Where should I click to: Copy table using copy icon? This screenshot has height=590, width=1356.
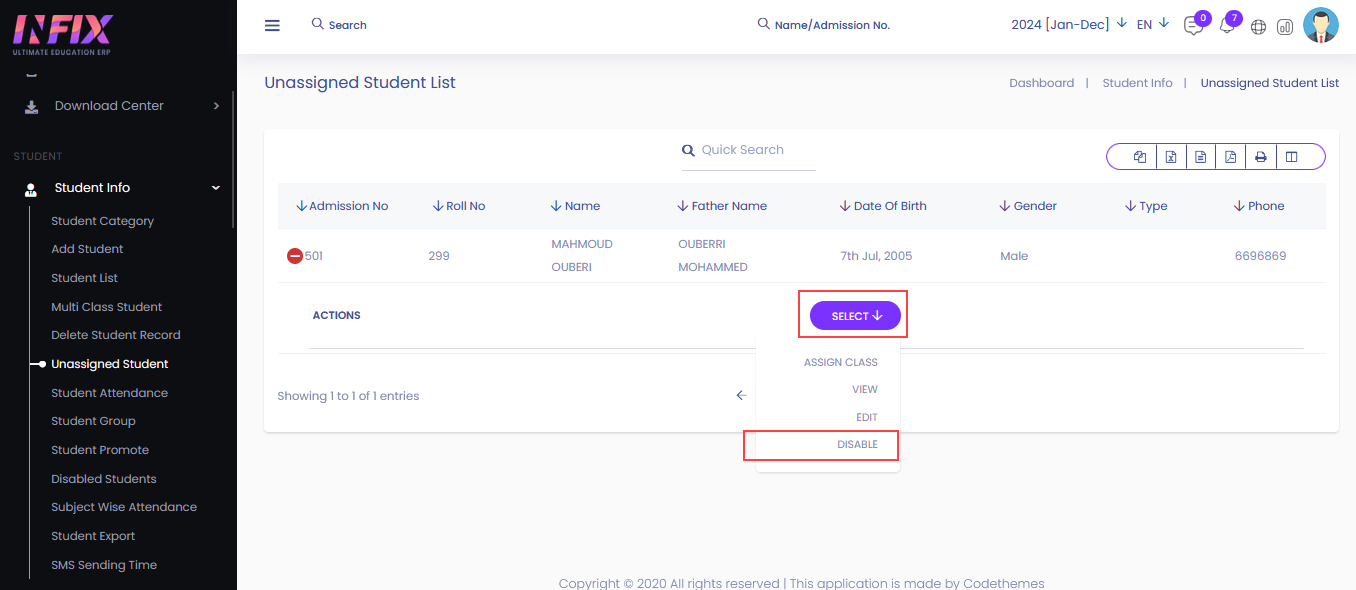(x=1140, y=157)
